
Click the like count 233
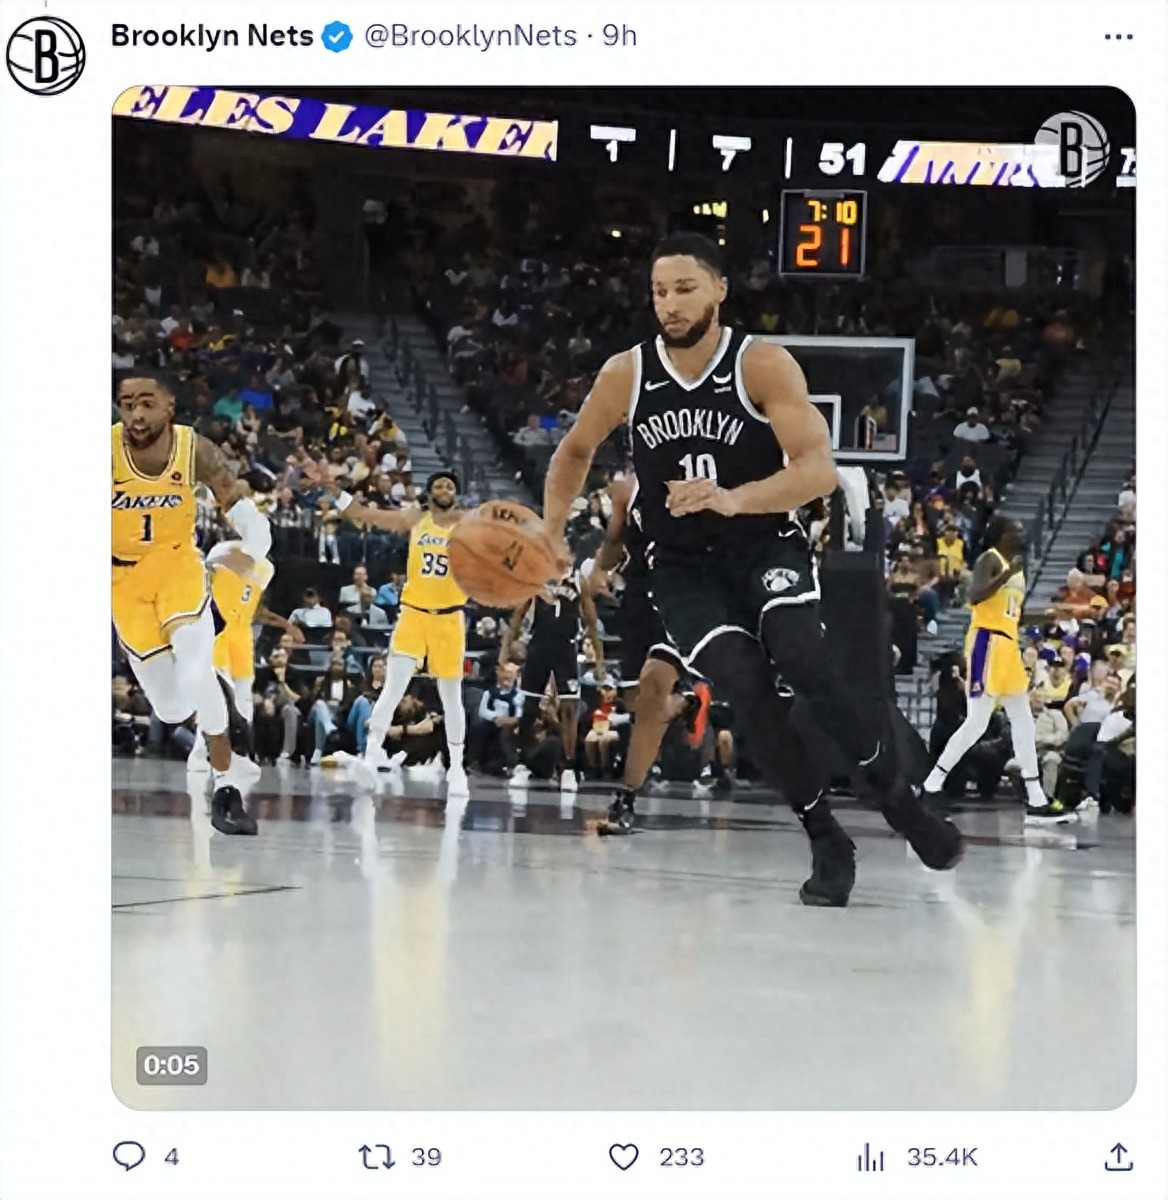point(681,1157)
